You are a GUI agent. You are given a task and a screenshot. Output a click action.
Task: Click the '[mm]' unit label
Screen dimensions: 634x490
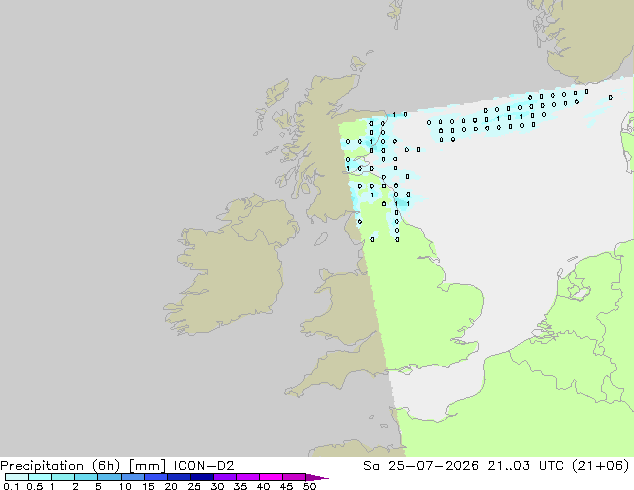[x=147, y=466]
